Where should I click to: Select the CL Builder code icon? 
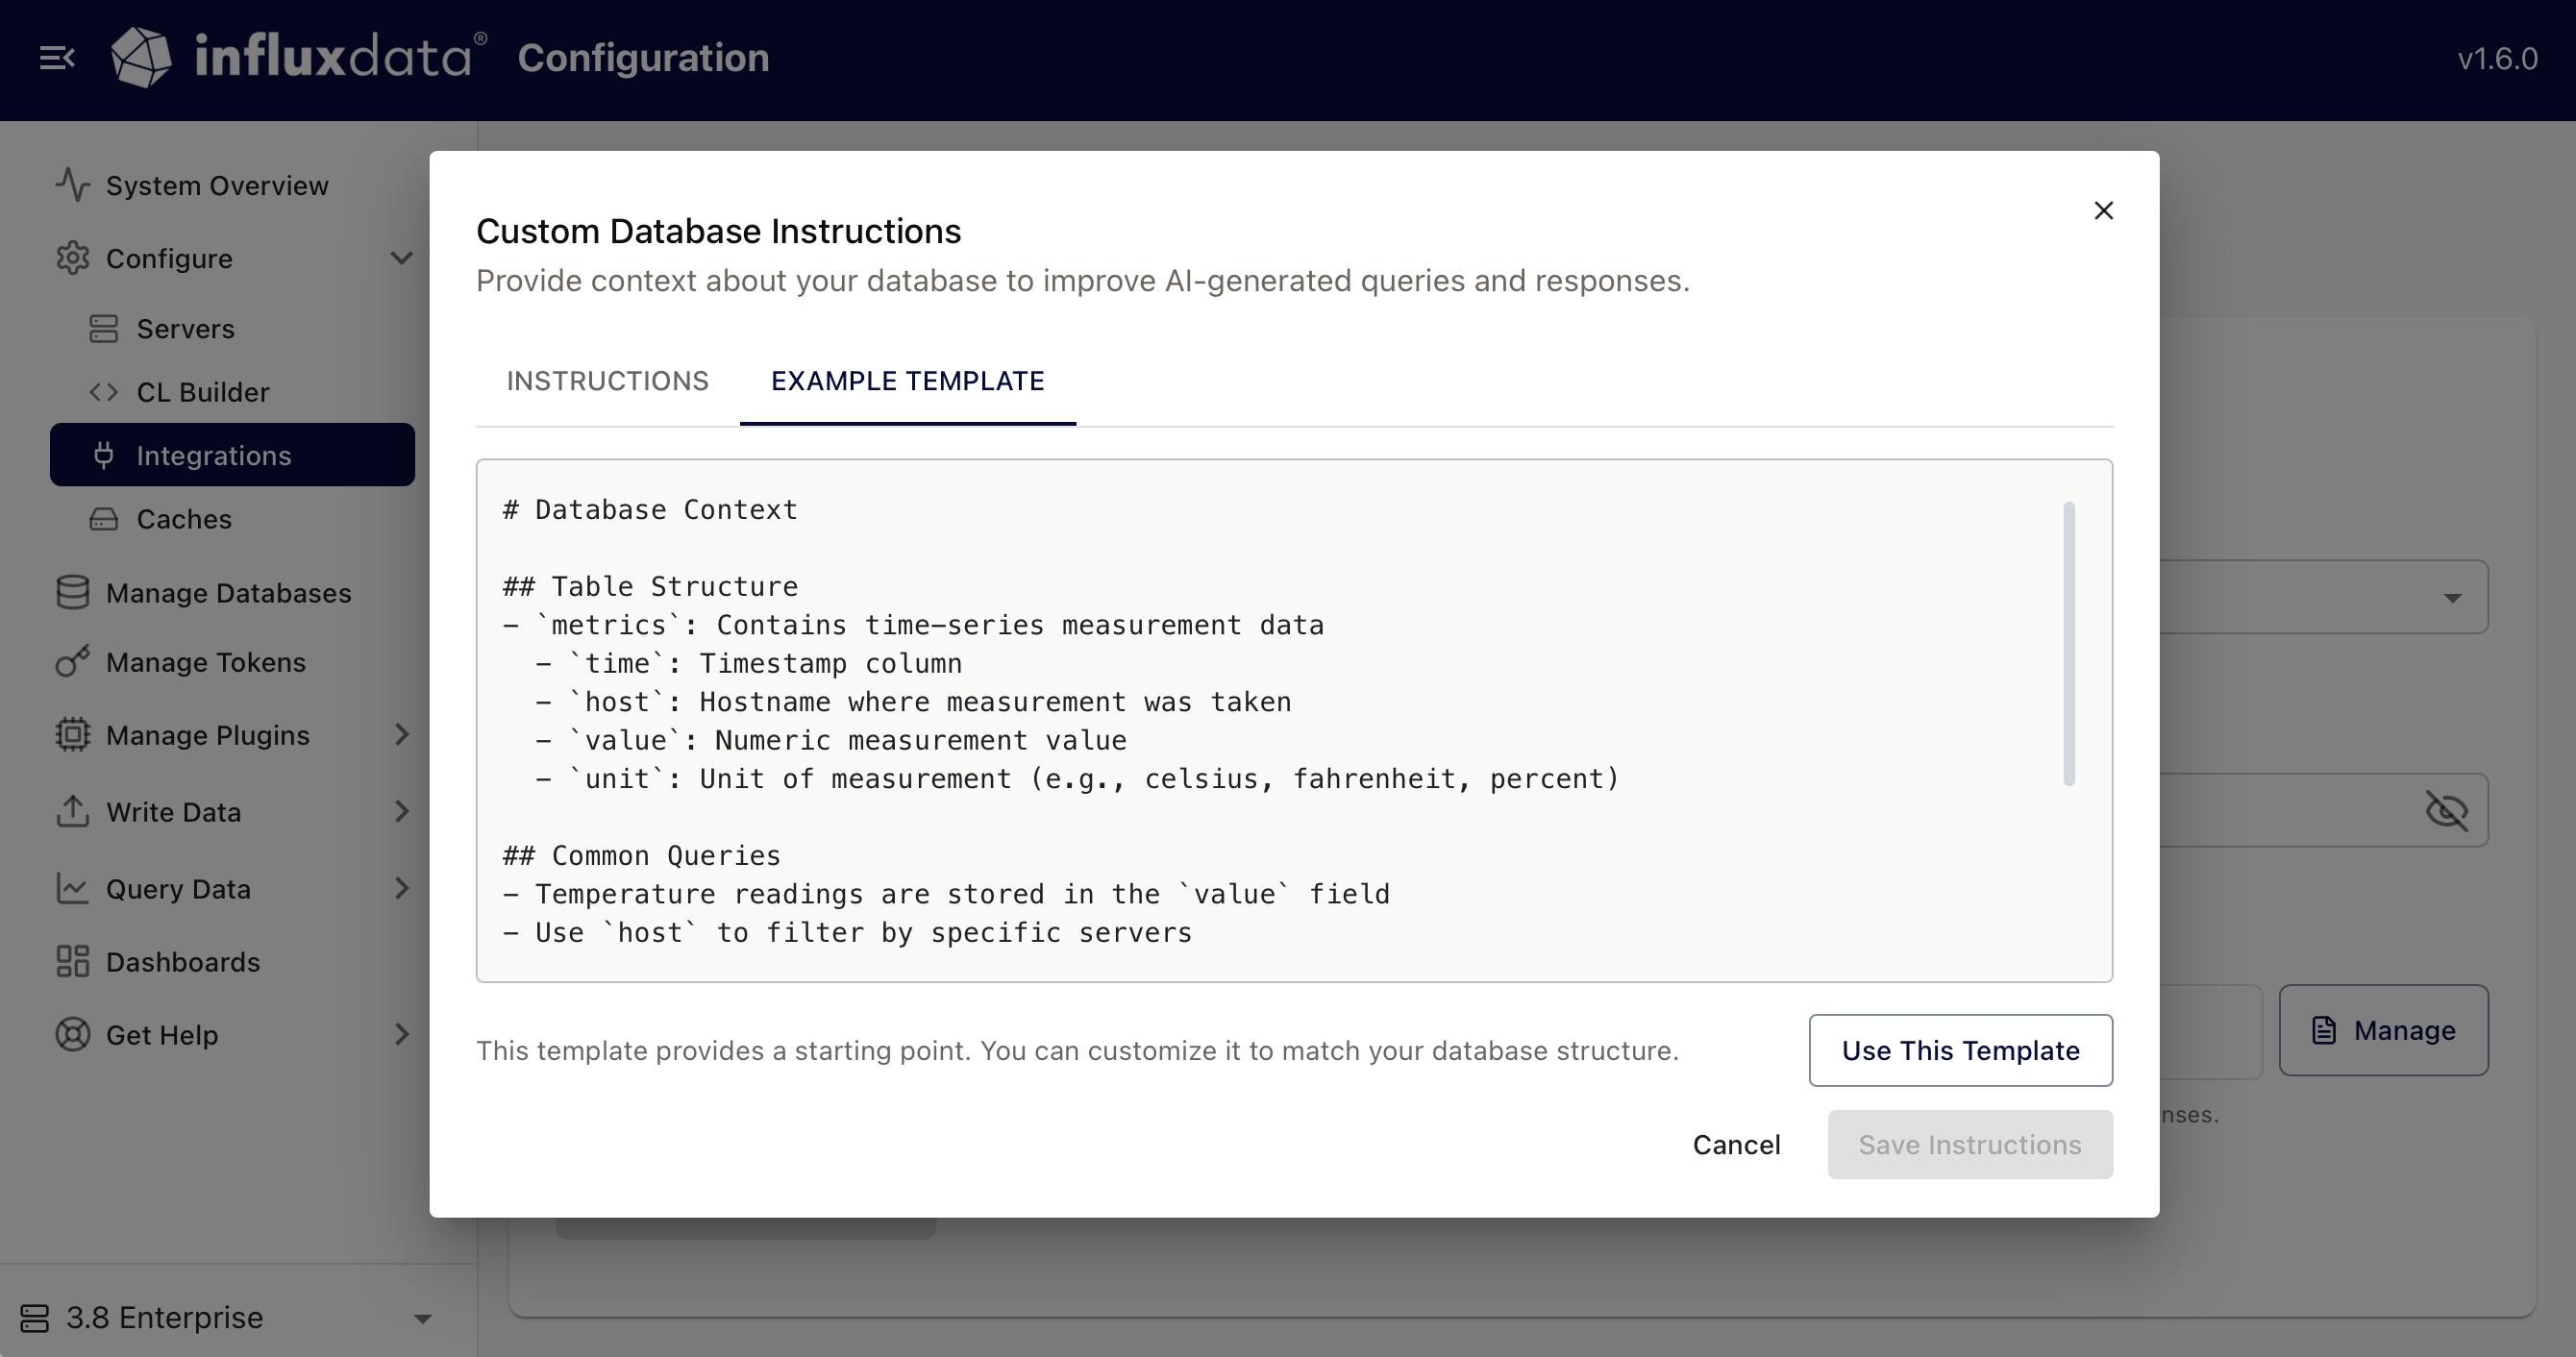tap(103, 392)
